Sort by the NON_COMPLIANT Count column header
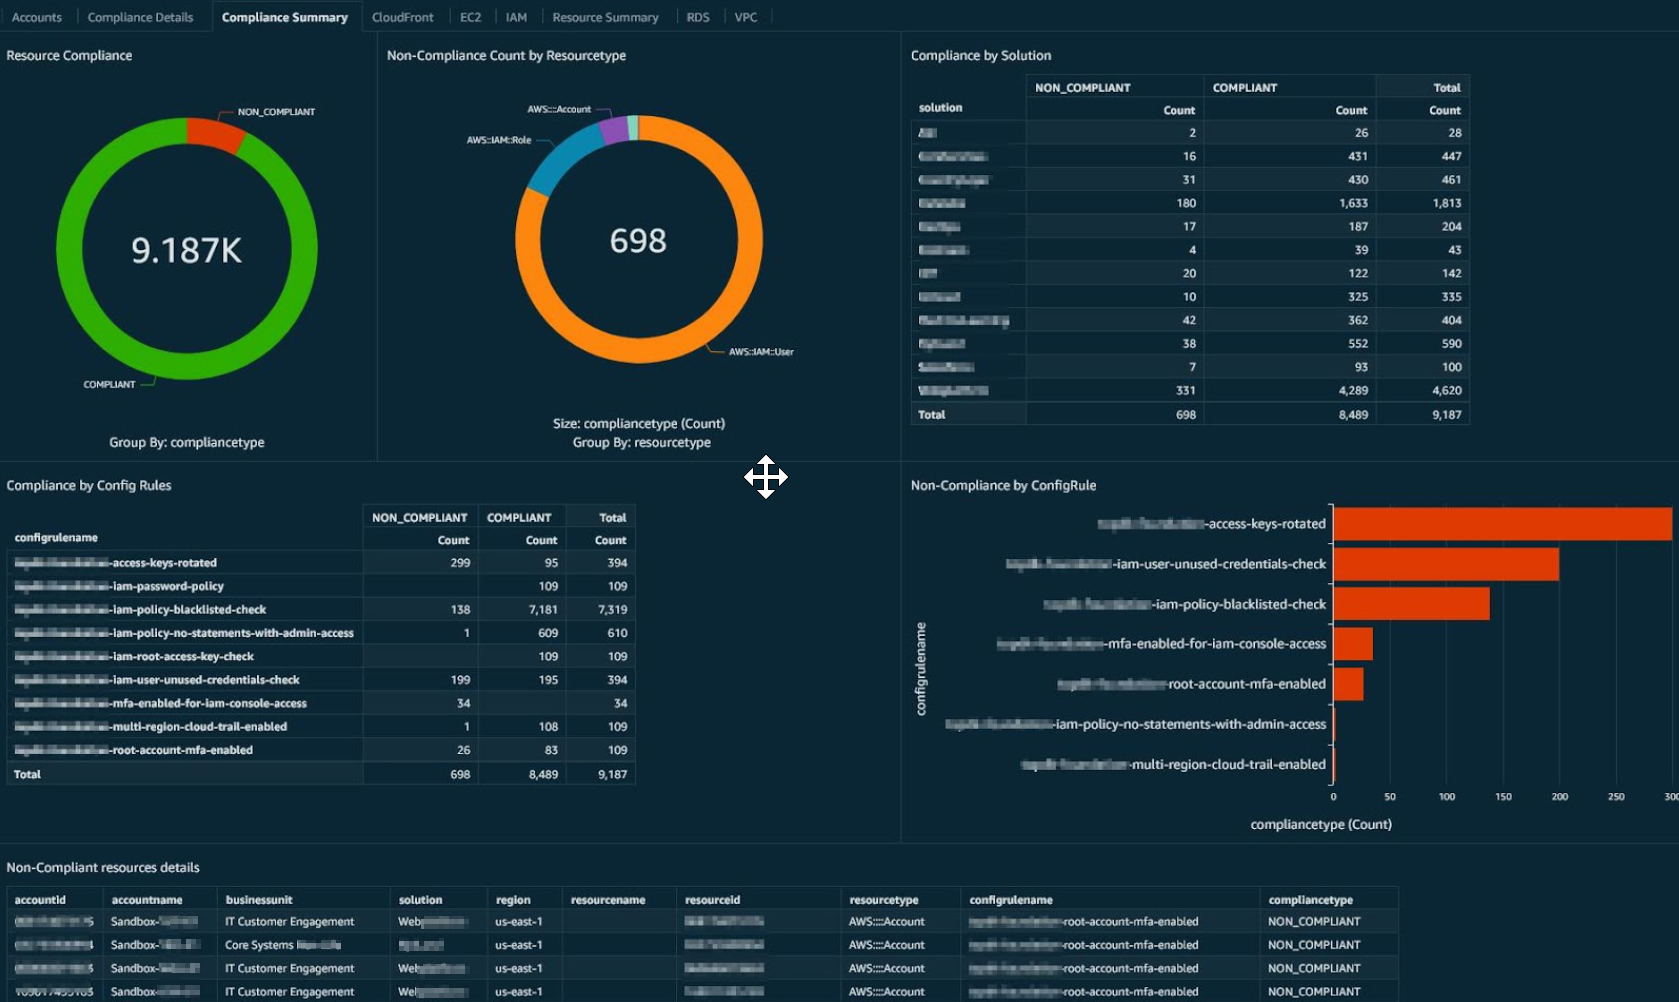The image size is (1679, 1002). (x=1178, y=109)
